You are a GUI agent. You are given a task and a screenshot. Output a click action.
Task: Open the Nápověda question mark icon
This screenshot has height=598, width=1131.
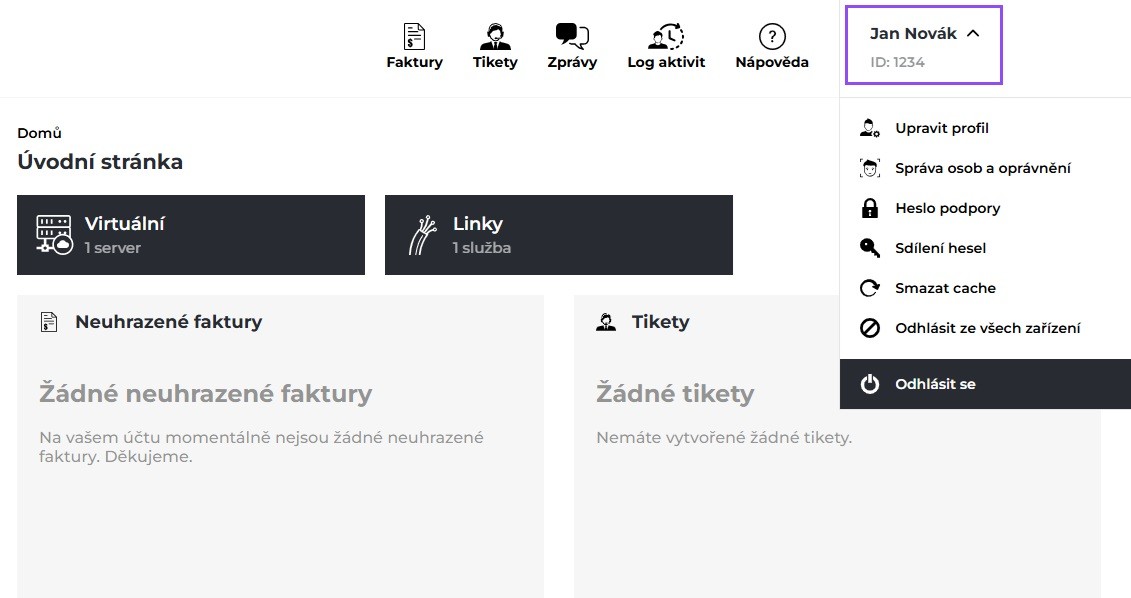coord(772,36)
